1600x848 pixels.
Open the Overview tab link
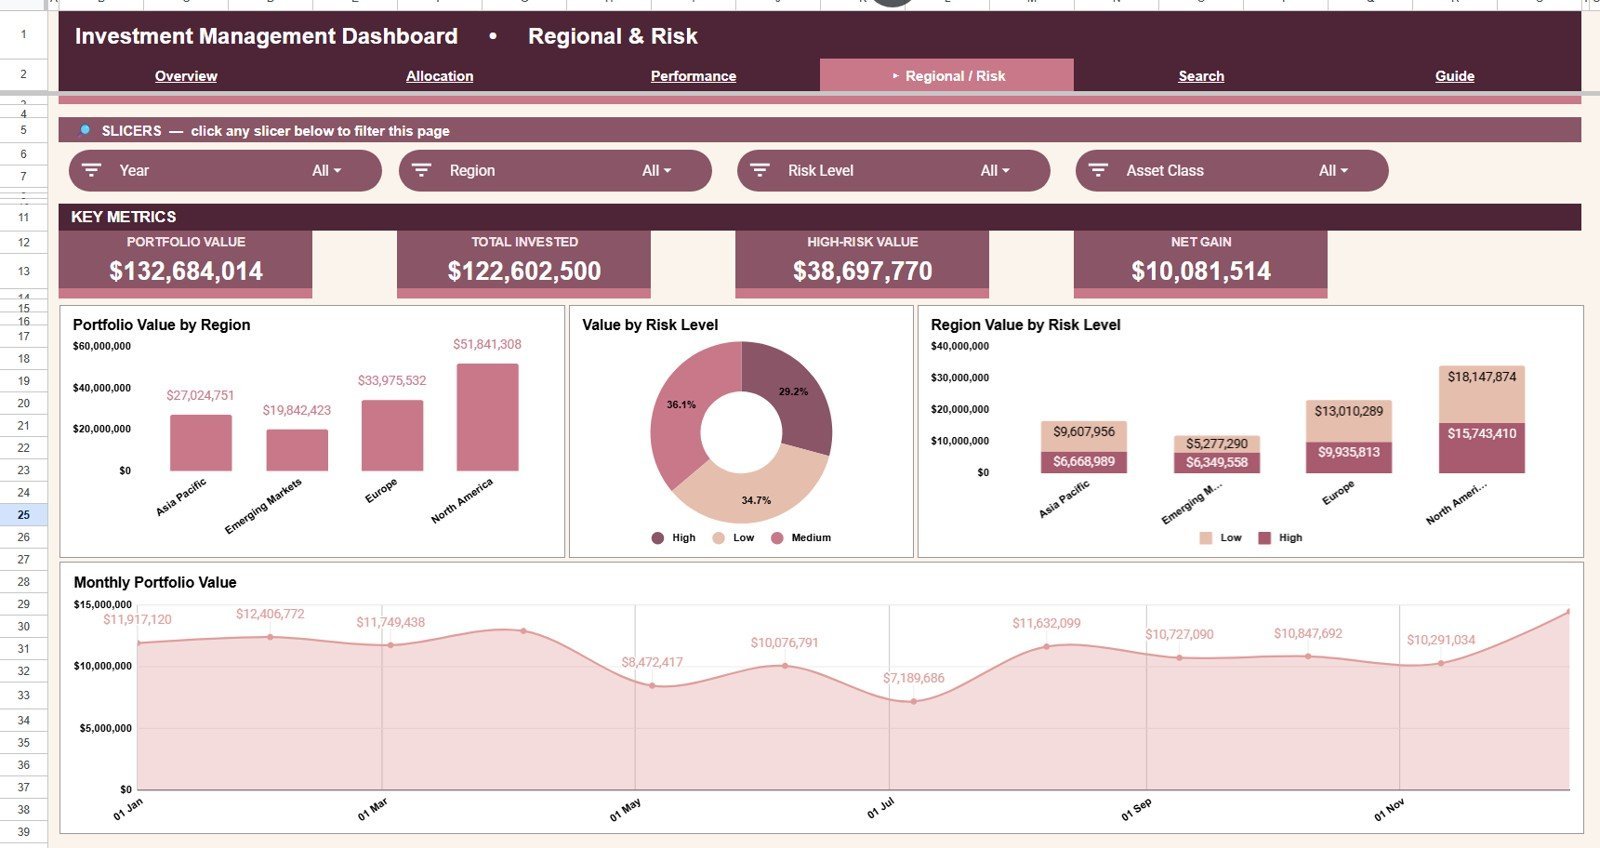(x=186, y=76)
